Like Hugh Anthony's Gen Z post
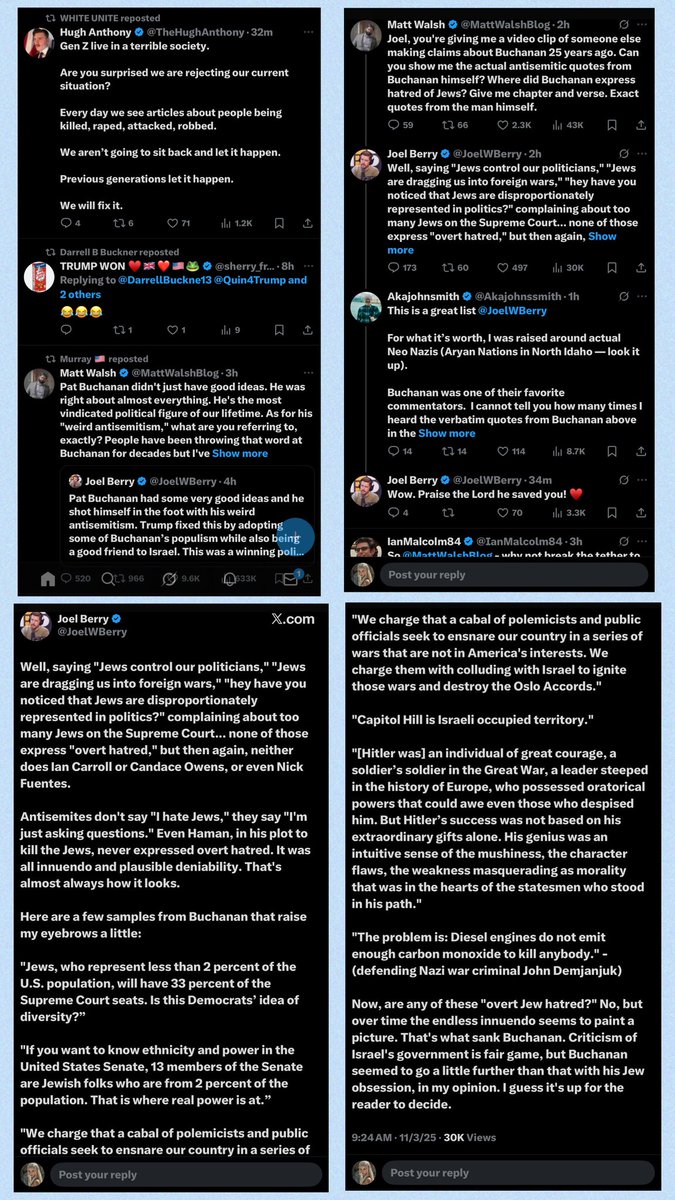 [172, 222]
